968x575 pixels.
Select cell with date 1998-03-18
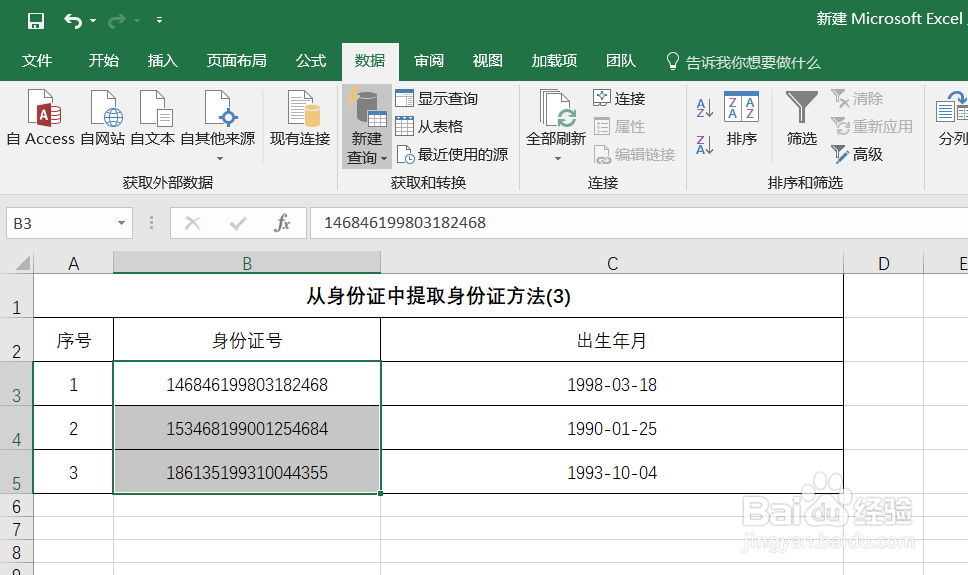pyautogui.click(x=612, y=384)
